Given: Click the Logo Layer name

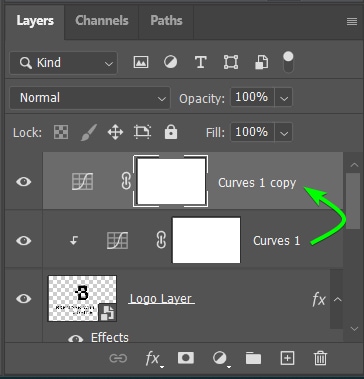Looking at the screenshot, I should tap(161, 299).
